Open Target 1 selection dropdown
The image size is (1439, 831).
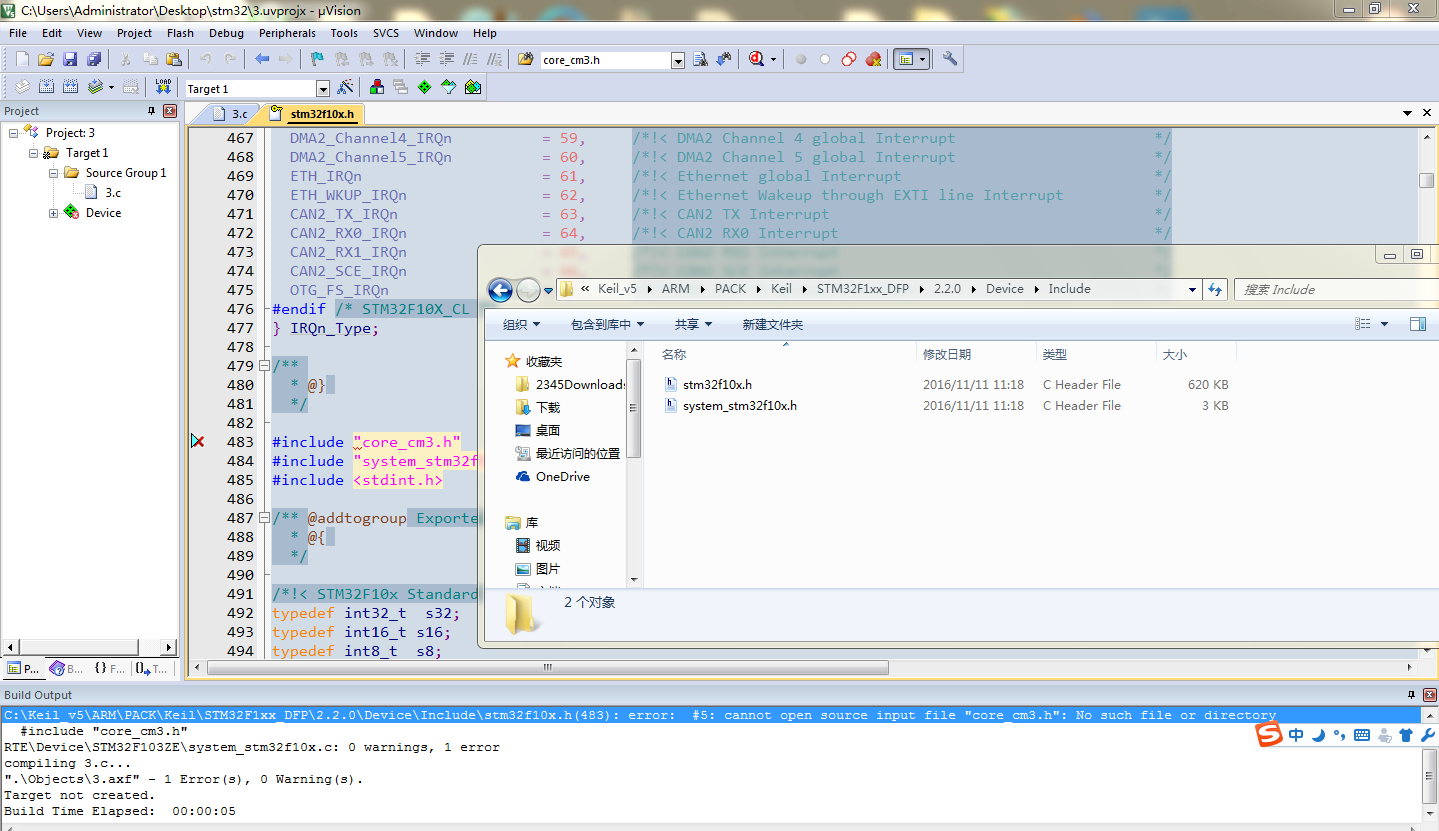322,89
